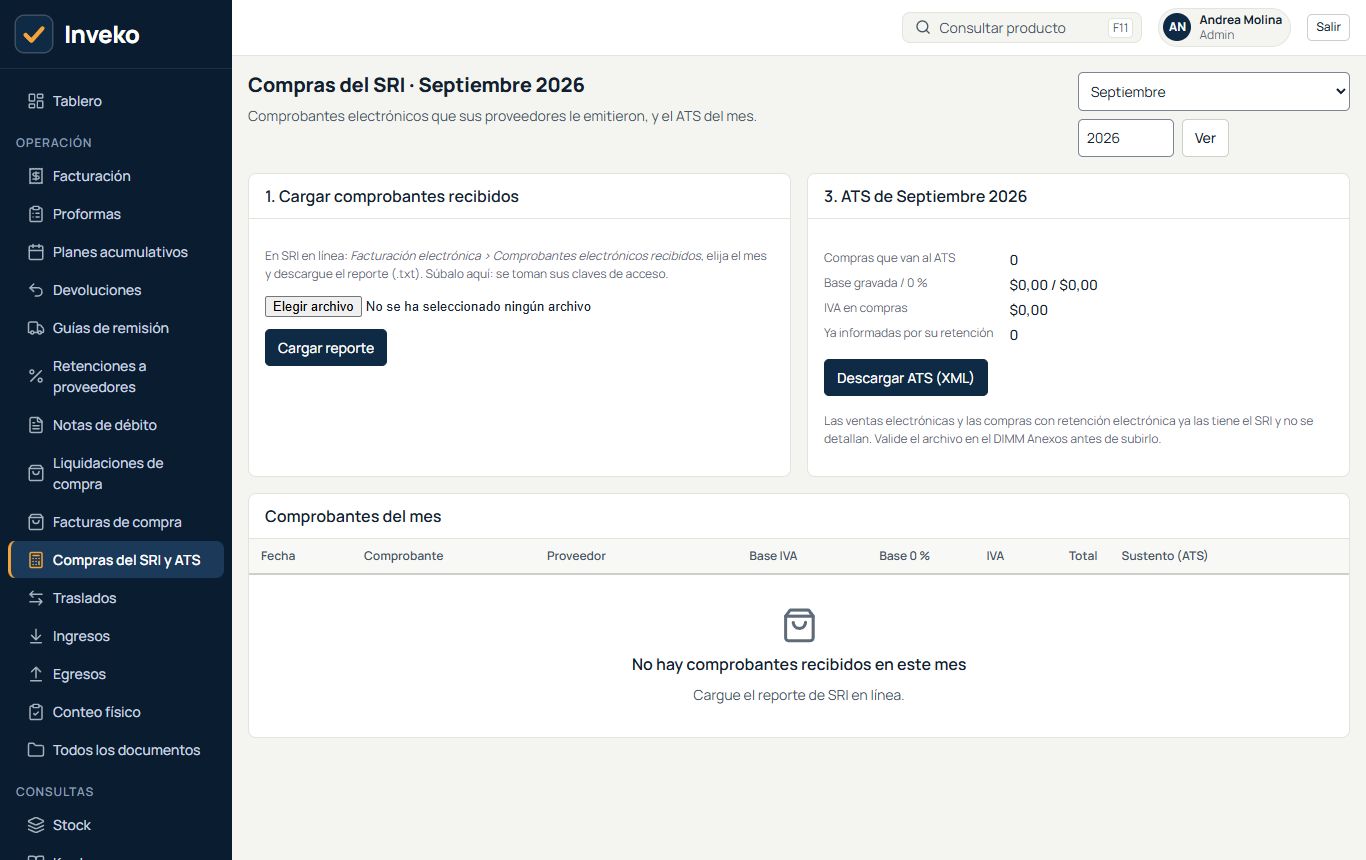
Task: Click the Elegir archivo file button
Action: coord(313,307)
